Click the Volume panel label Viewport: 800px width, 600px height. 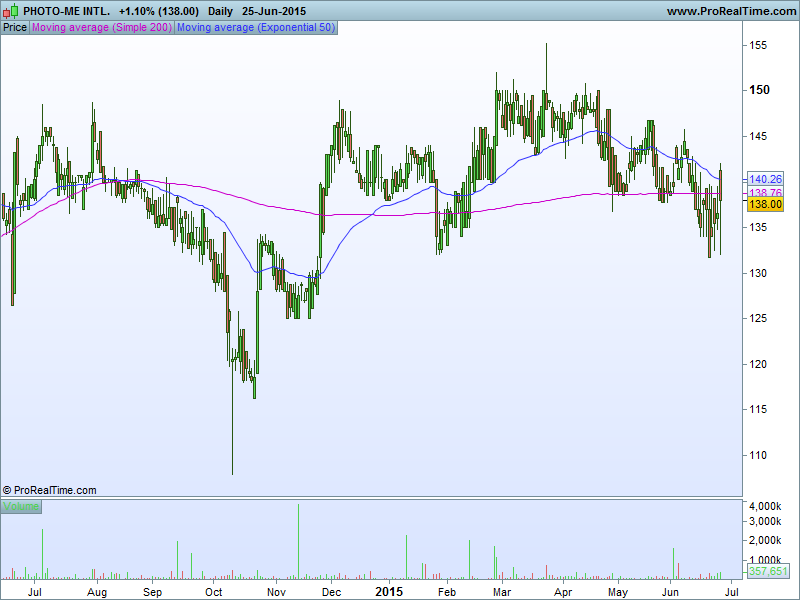pos(21,507)
